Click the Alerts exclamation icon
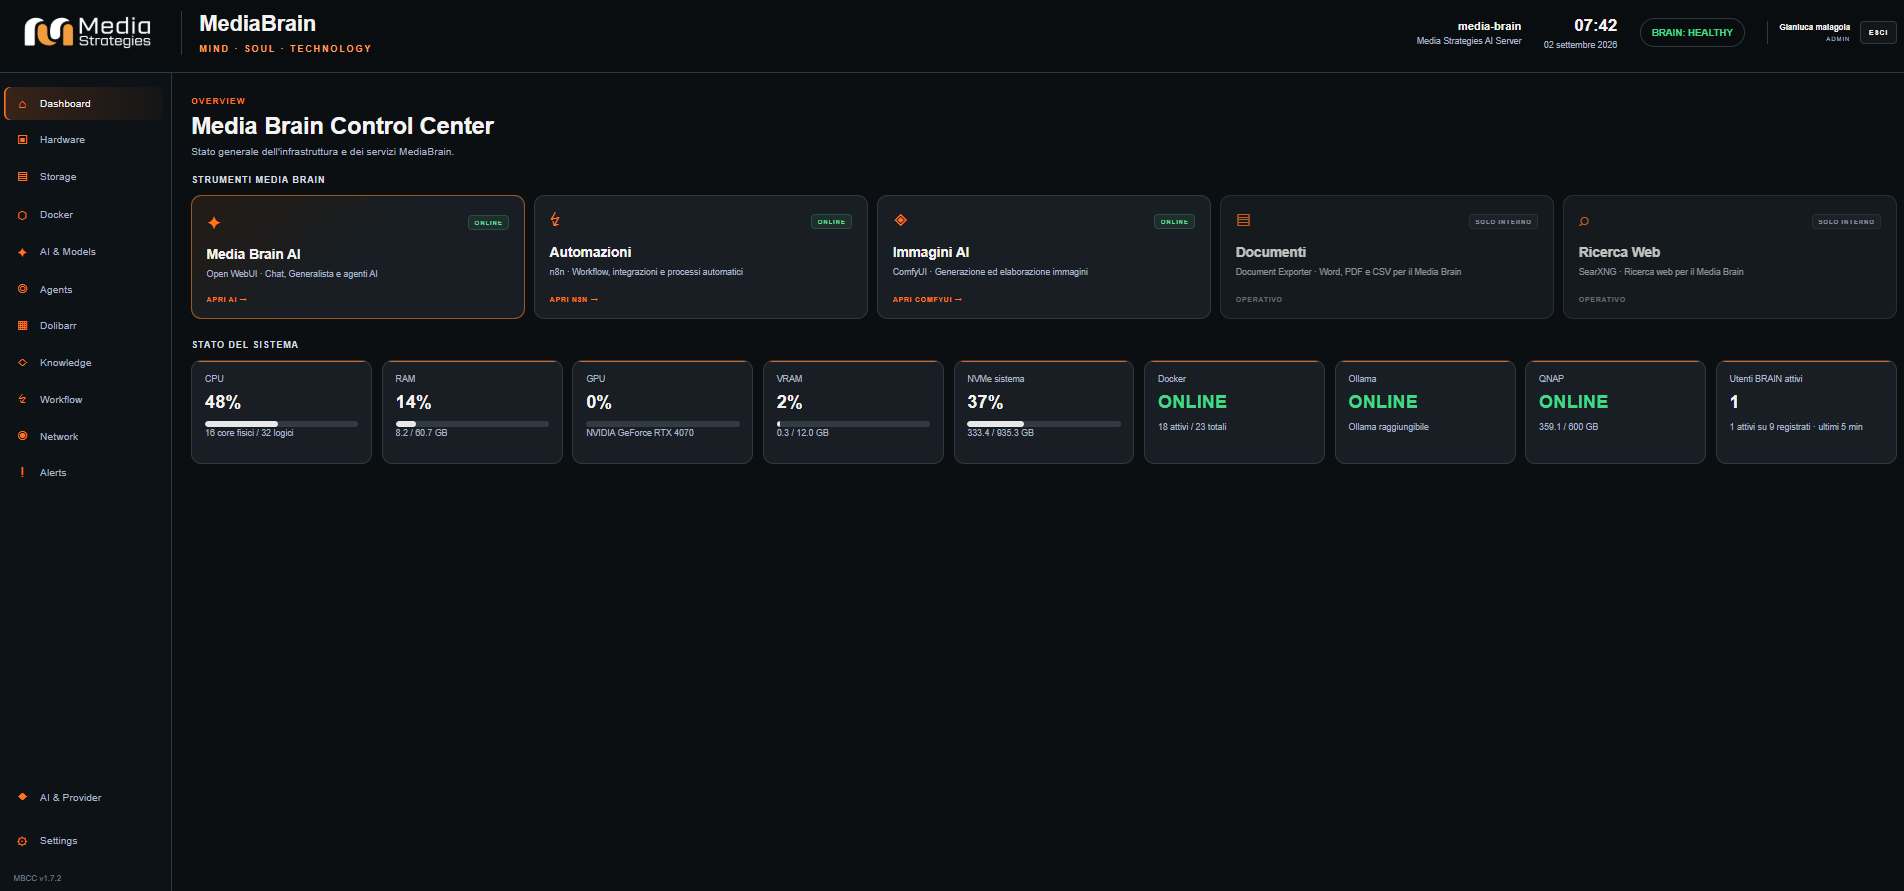Screen dimensions: 1904x891 [x=22, y=472]
